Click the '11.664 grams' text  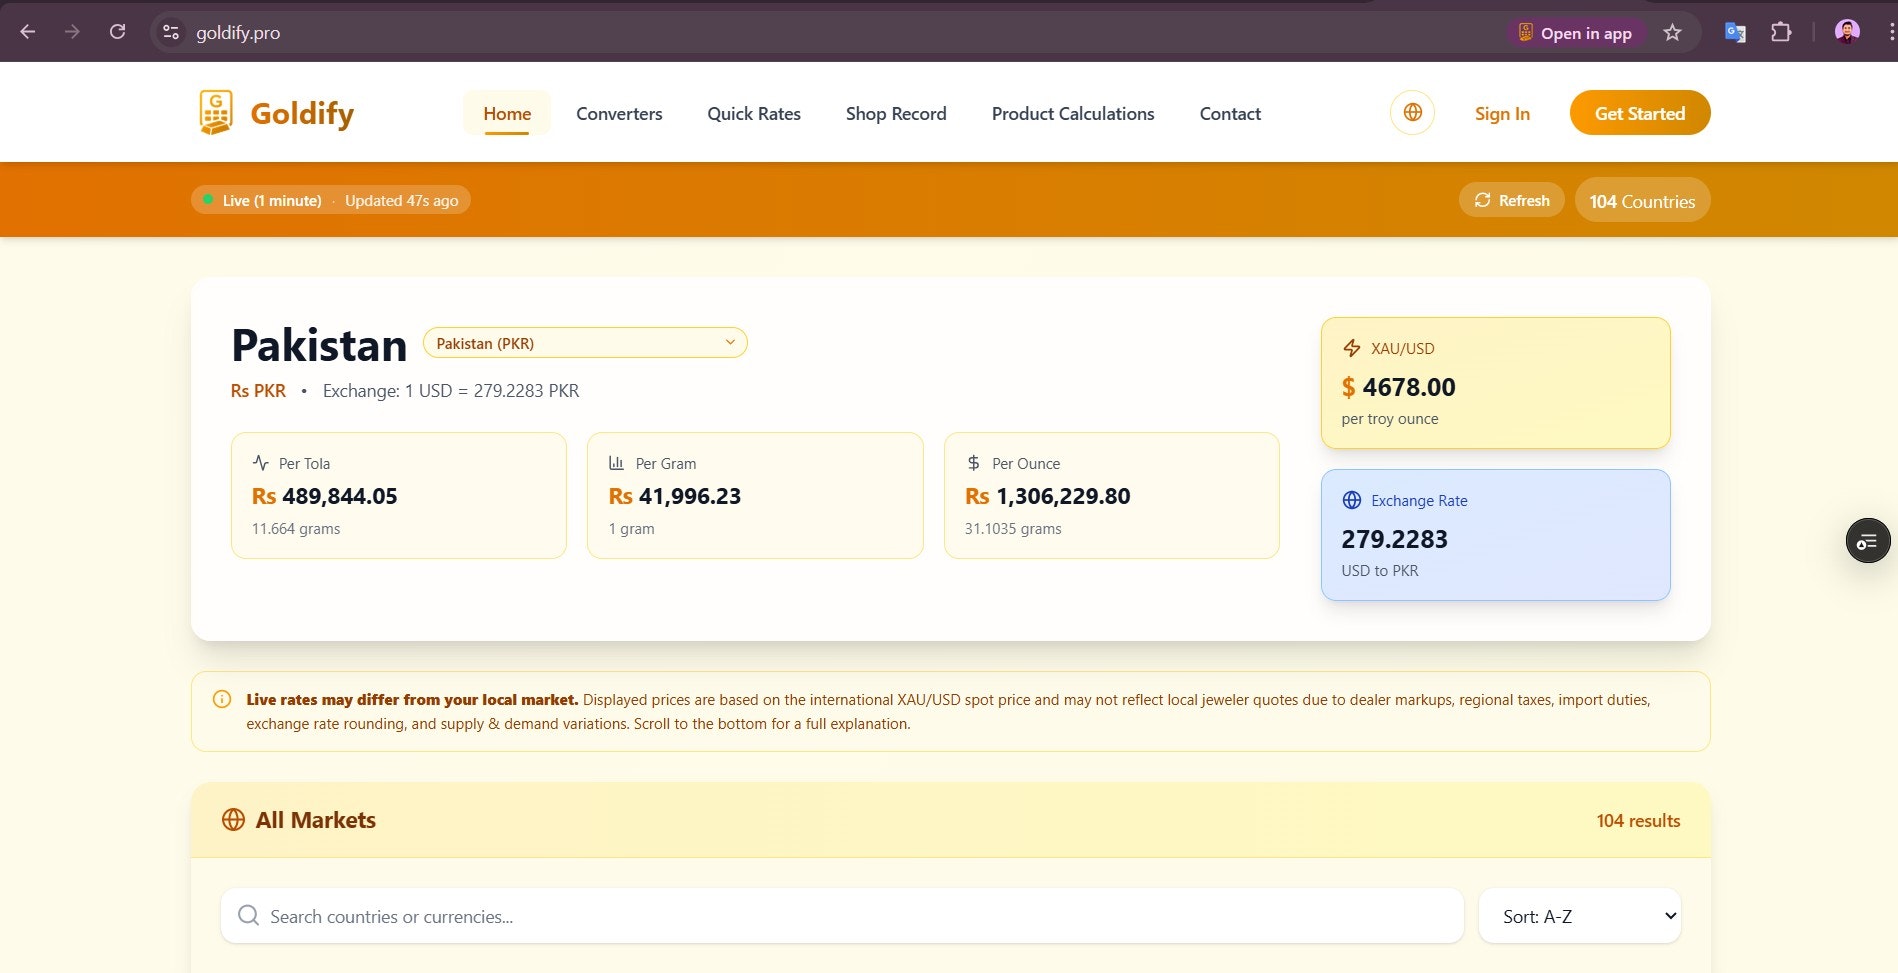[x=296, y=529]
